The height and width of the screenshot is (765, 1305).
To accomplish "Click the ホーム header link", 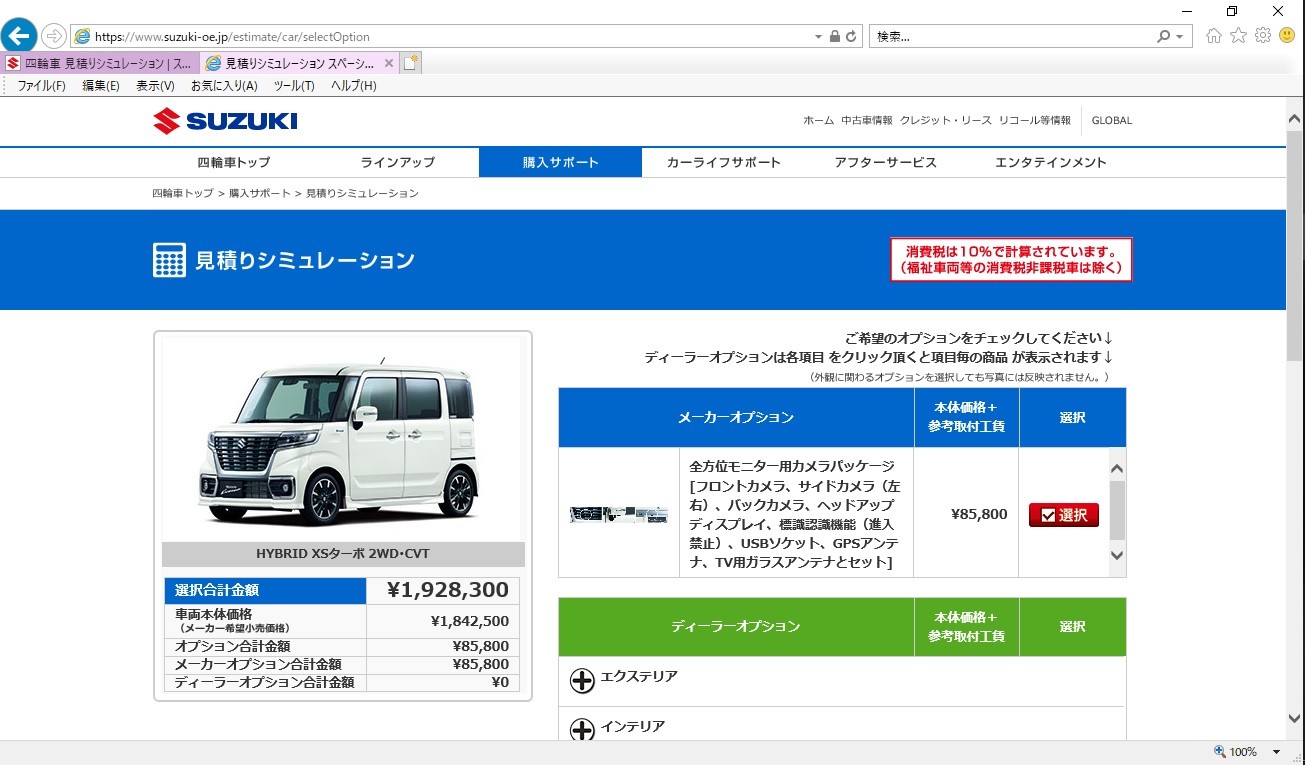I will point(818,120).
